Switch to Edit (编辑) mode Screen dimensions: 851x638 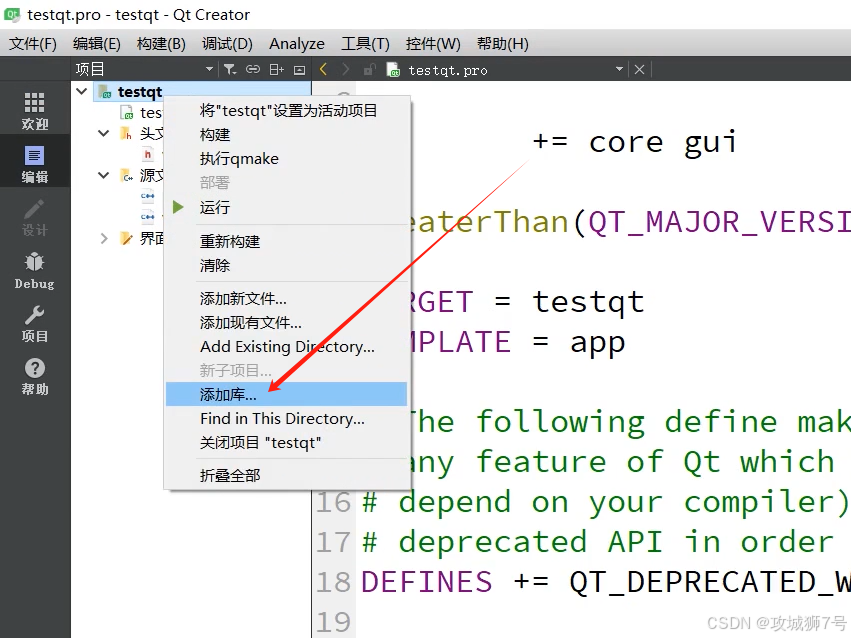[35, 164]
